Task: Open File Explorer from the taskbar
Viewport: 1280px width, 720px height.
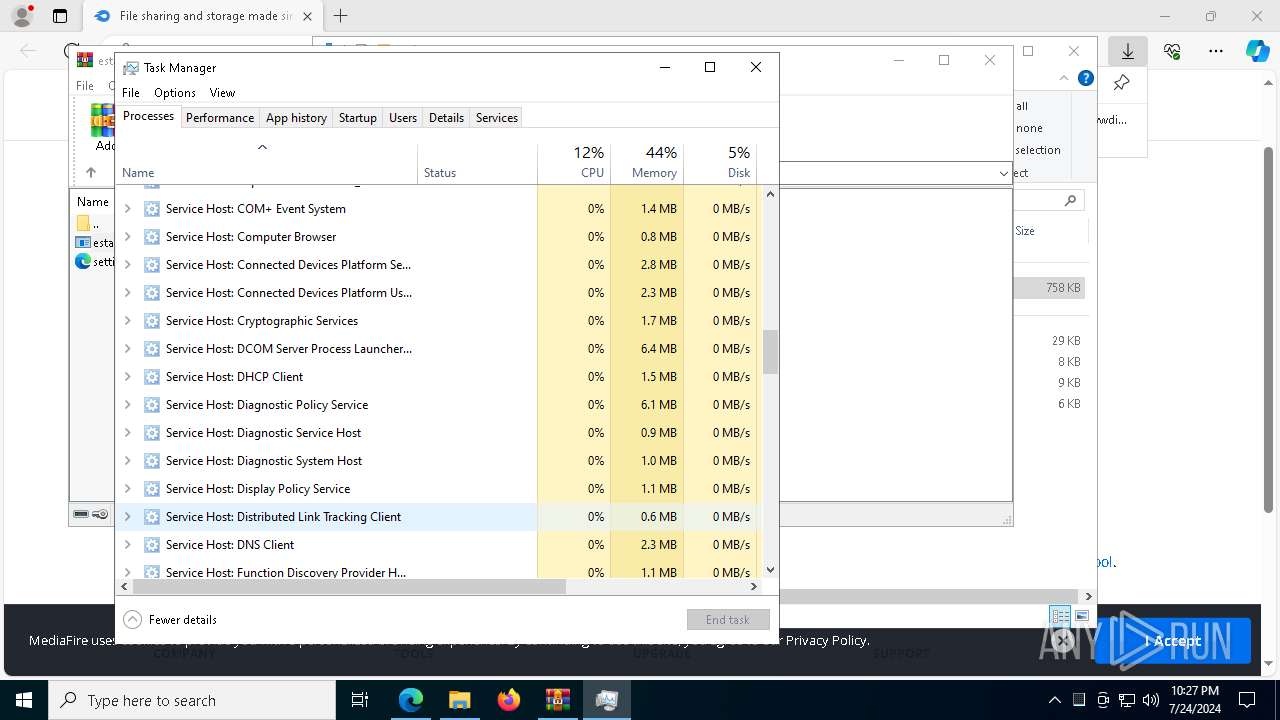Action: 459,700
